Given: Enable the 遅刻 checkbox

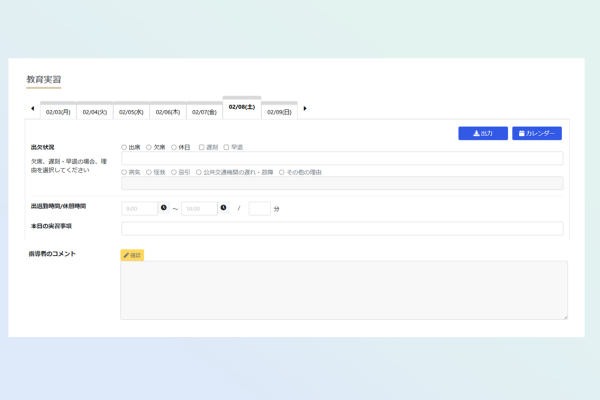Looking at the screenshot, I should click(x=201, y=147).
